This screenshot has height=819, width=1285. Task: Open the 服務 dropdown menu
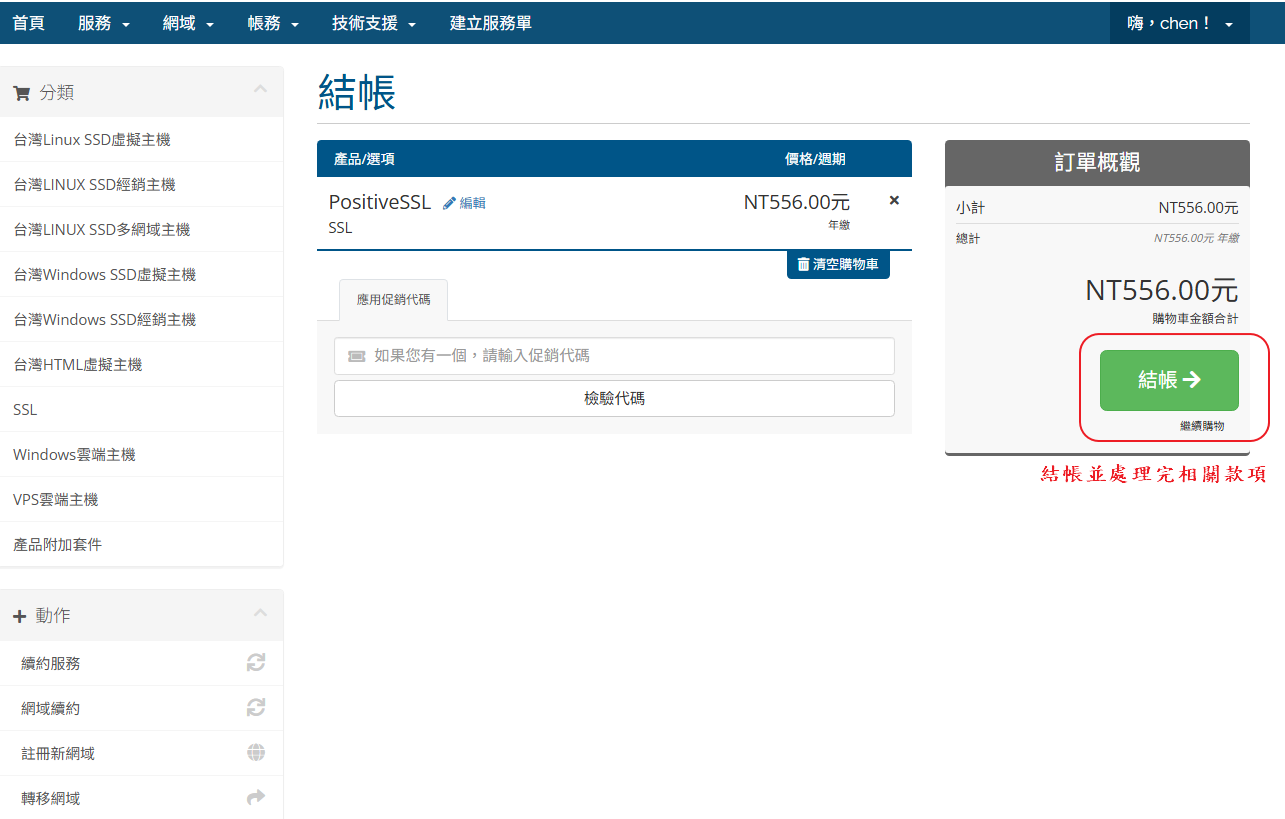point(104,23)
